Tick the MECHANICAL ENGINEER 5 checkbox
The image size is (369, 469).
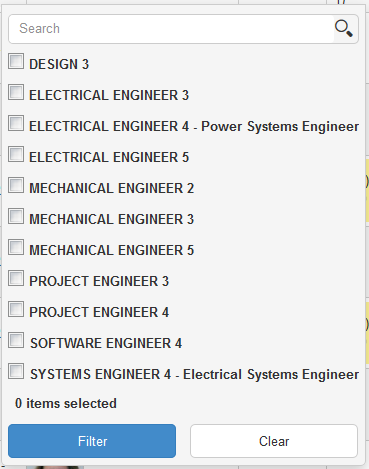16,247
